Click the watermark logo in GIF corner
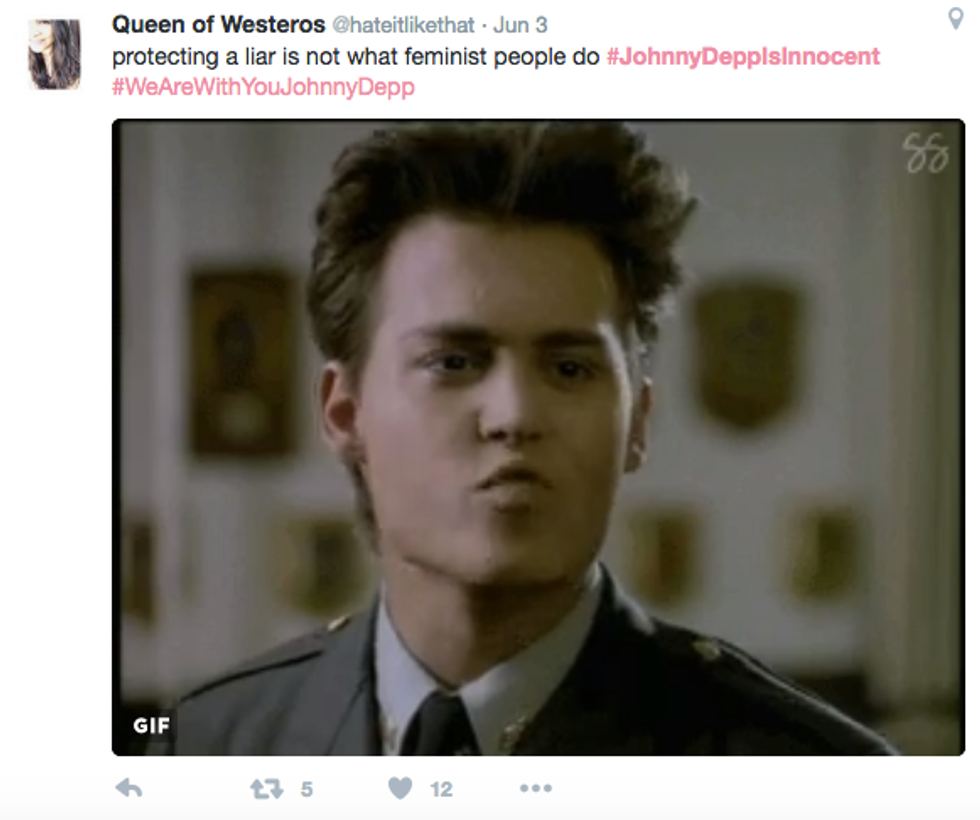This screenshot has height=820, width=980. point(926,153)
